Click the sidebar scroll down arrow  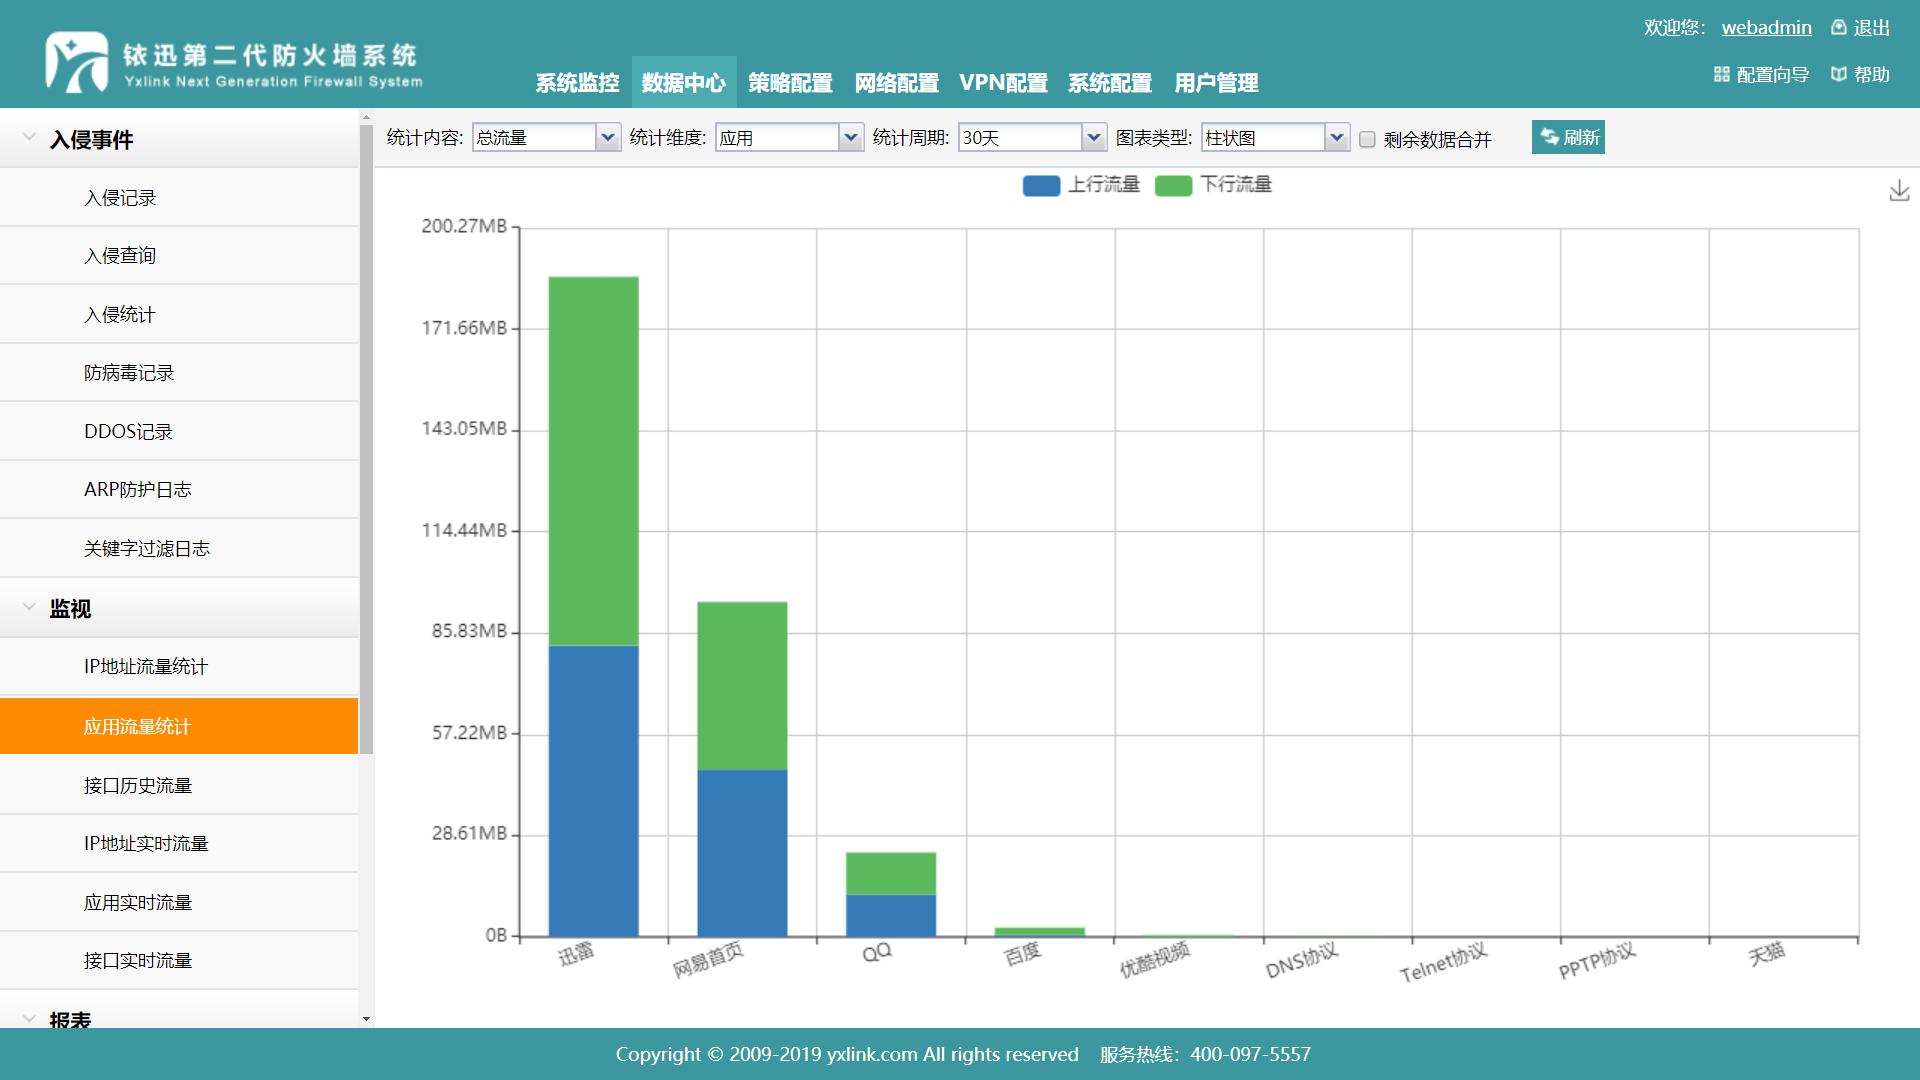tap(366, 1019)
